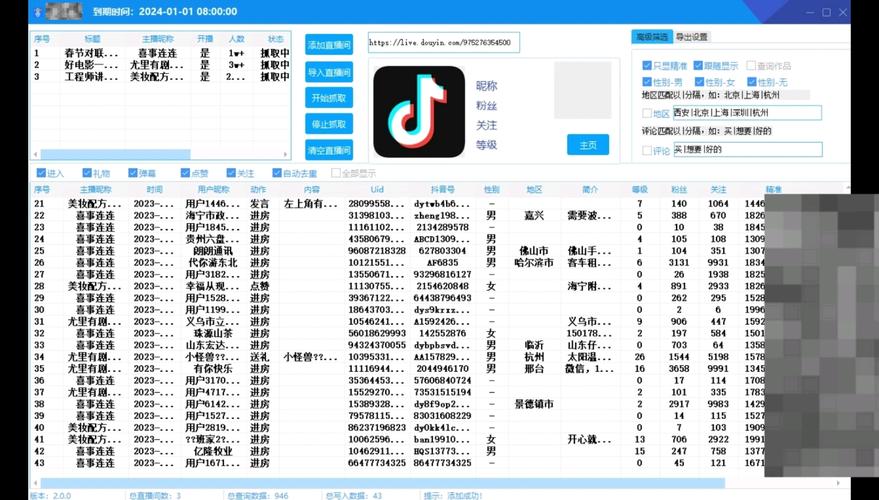Click the 状态 column header in room list
This screenshot has width=879, height=500.
click(275, 39)
